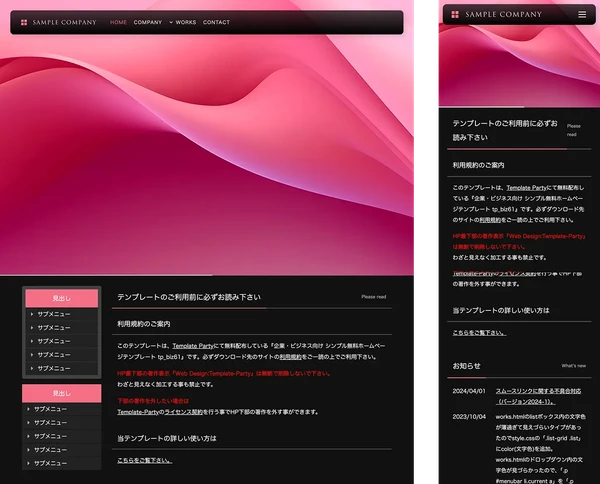Screen dimensions: 600x484
Task: Click こちらをご覧下さい link in mobile view
Action: [x=479, y=333]
